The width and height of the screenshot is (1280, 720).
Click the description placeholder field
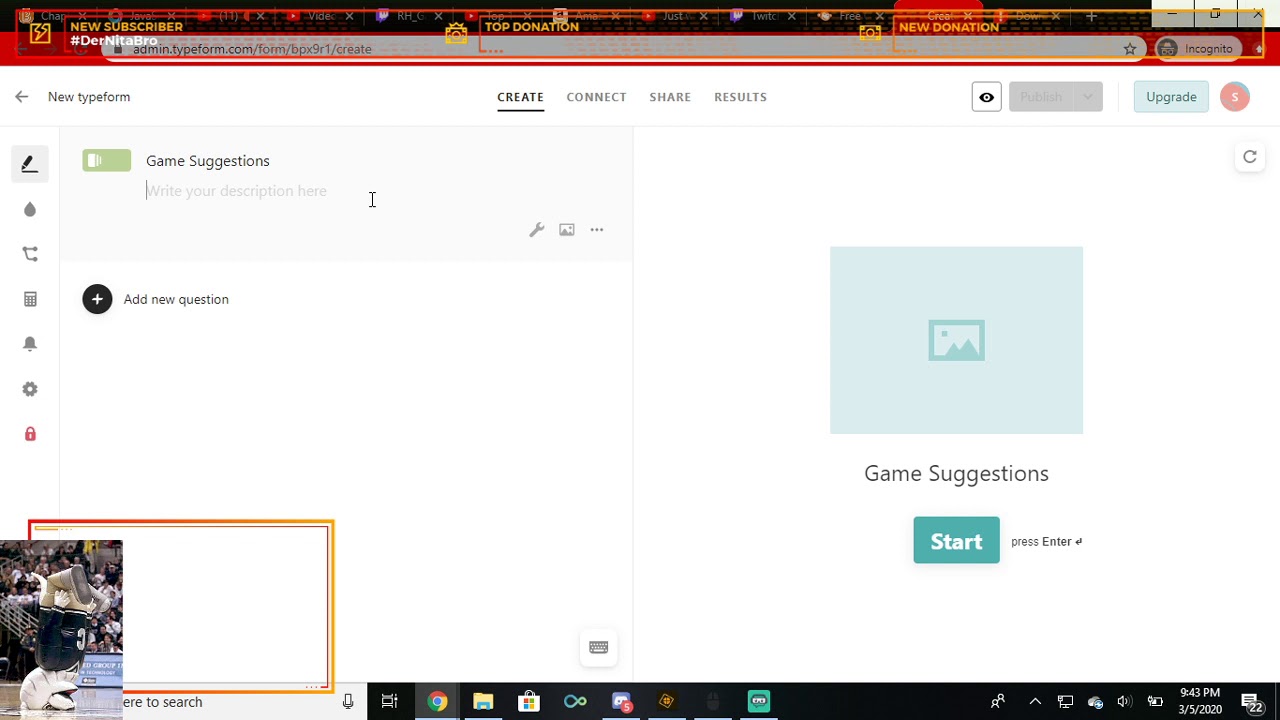(x=236, y=191)
